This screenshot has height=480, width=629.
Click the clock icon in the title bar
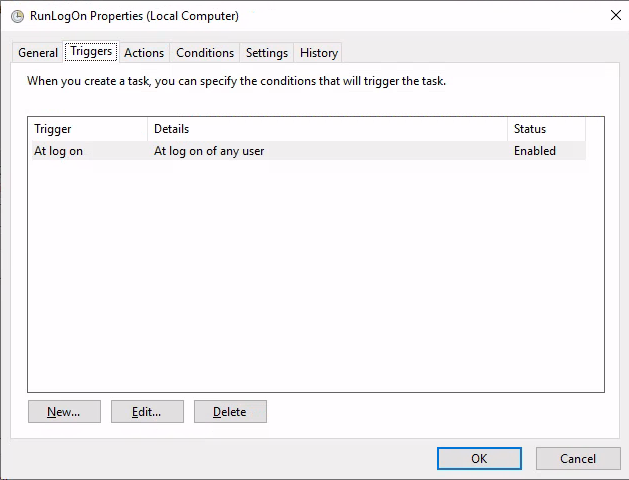[x=17, y=16]
